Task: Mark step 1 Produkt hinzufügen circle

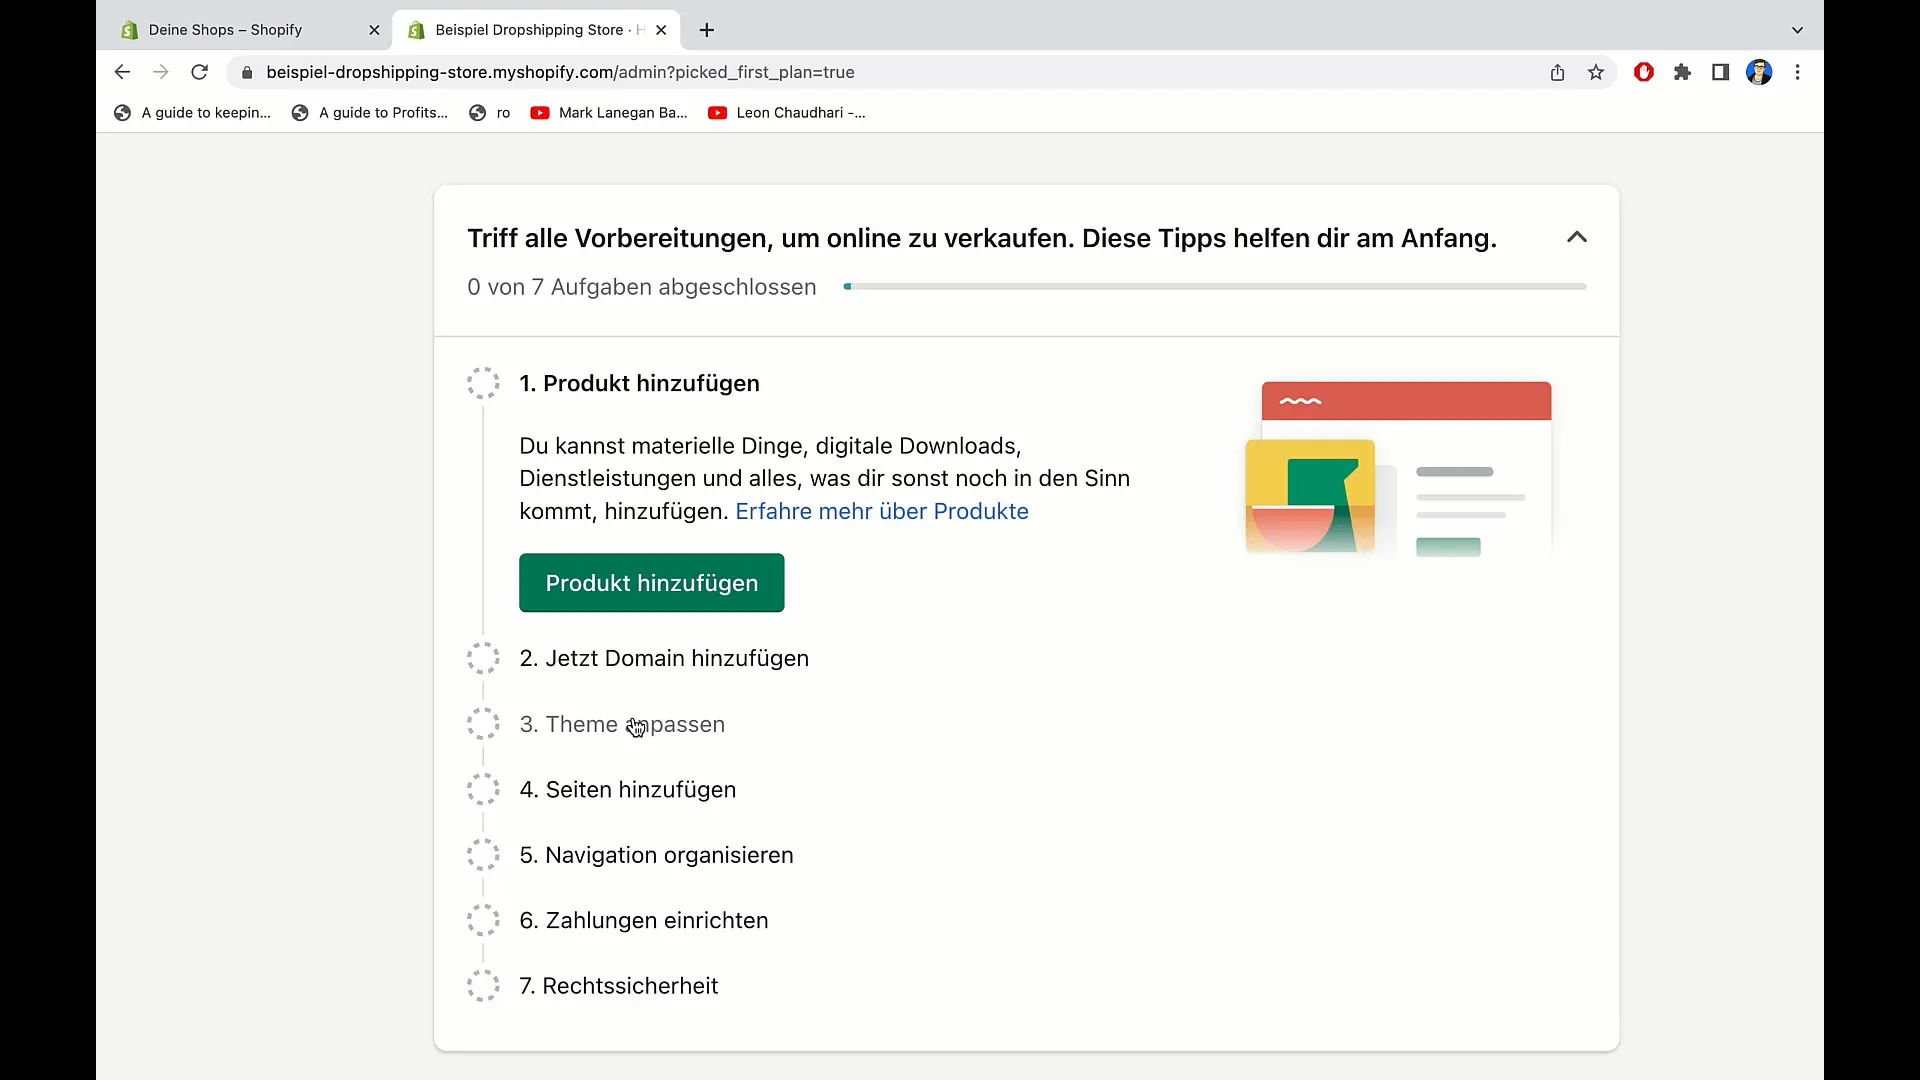Action: tap(483, 383)
